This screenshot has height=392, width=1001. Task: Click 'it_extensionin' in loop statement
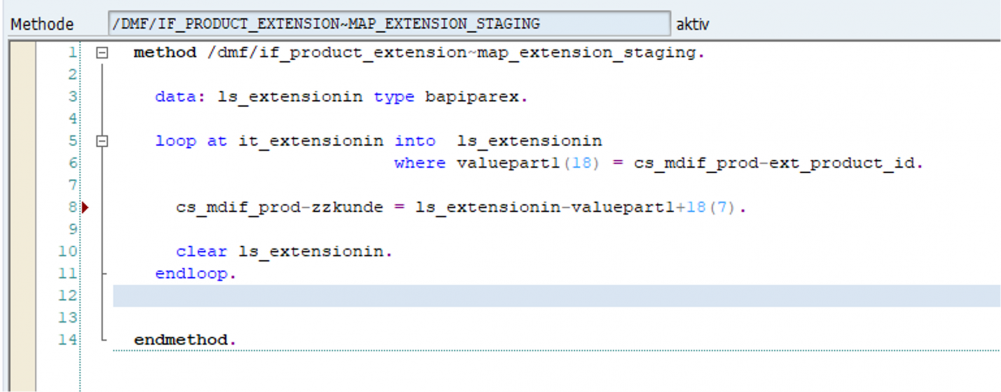312,141
